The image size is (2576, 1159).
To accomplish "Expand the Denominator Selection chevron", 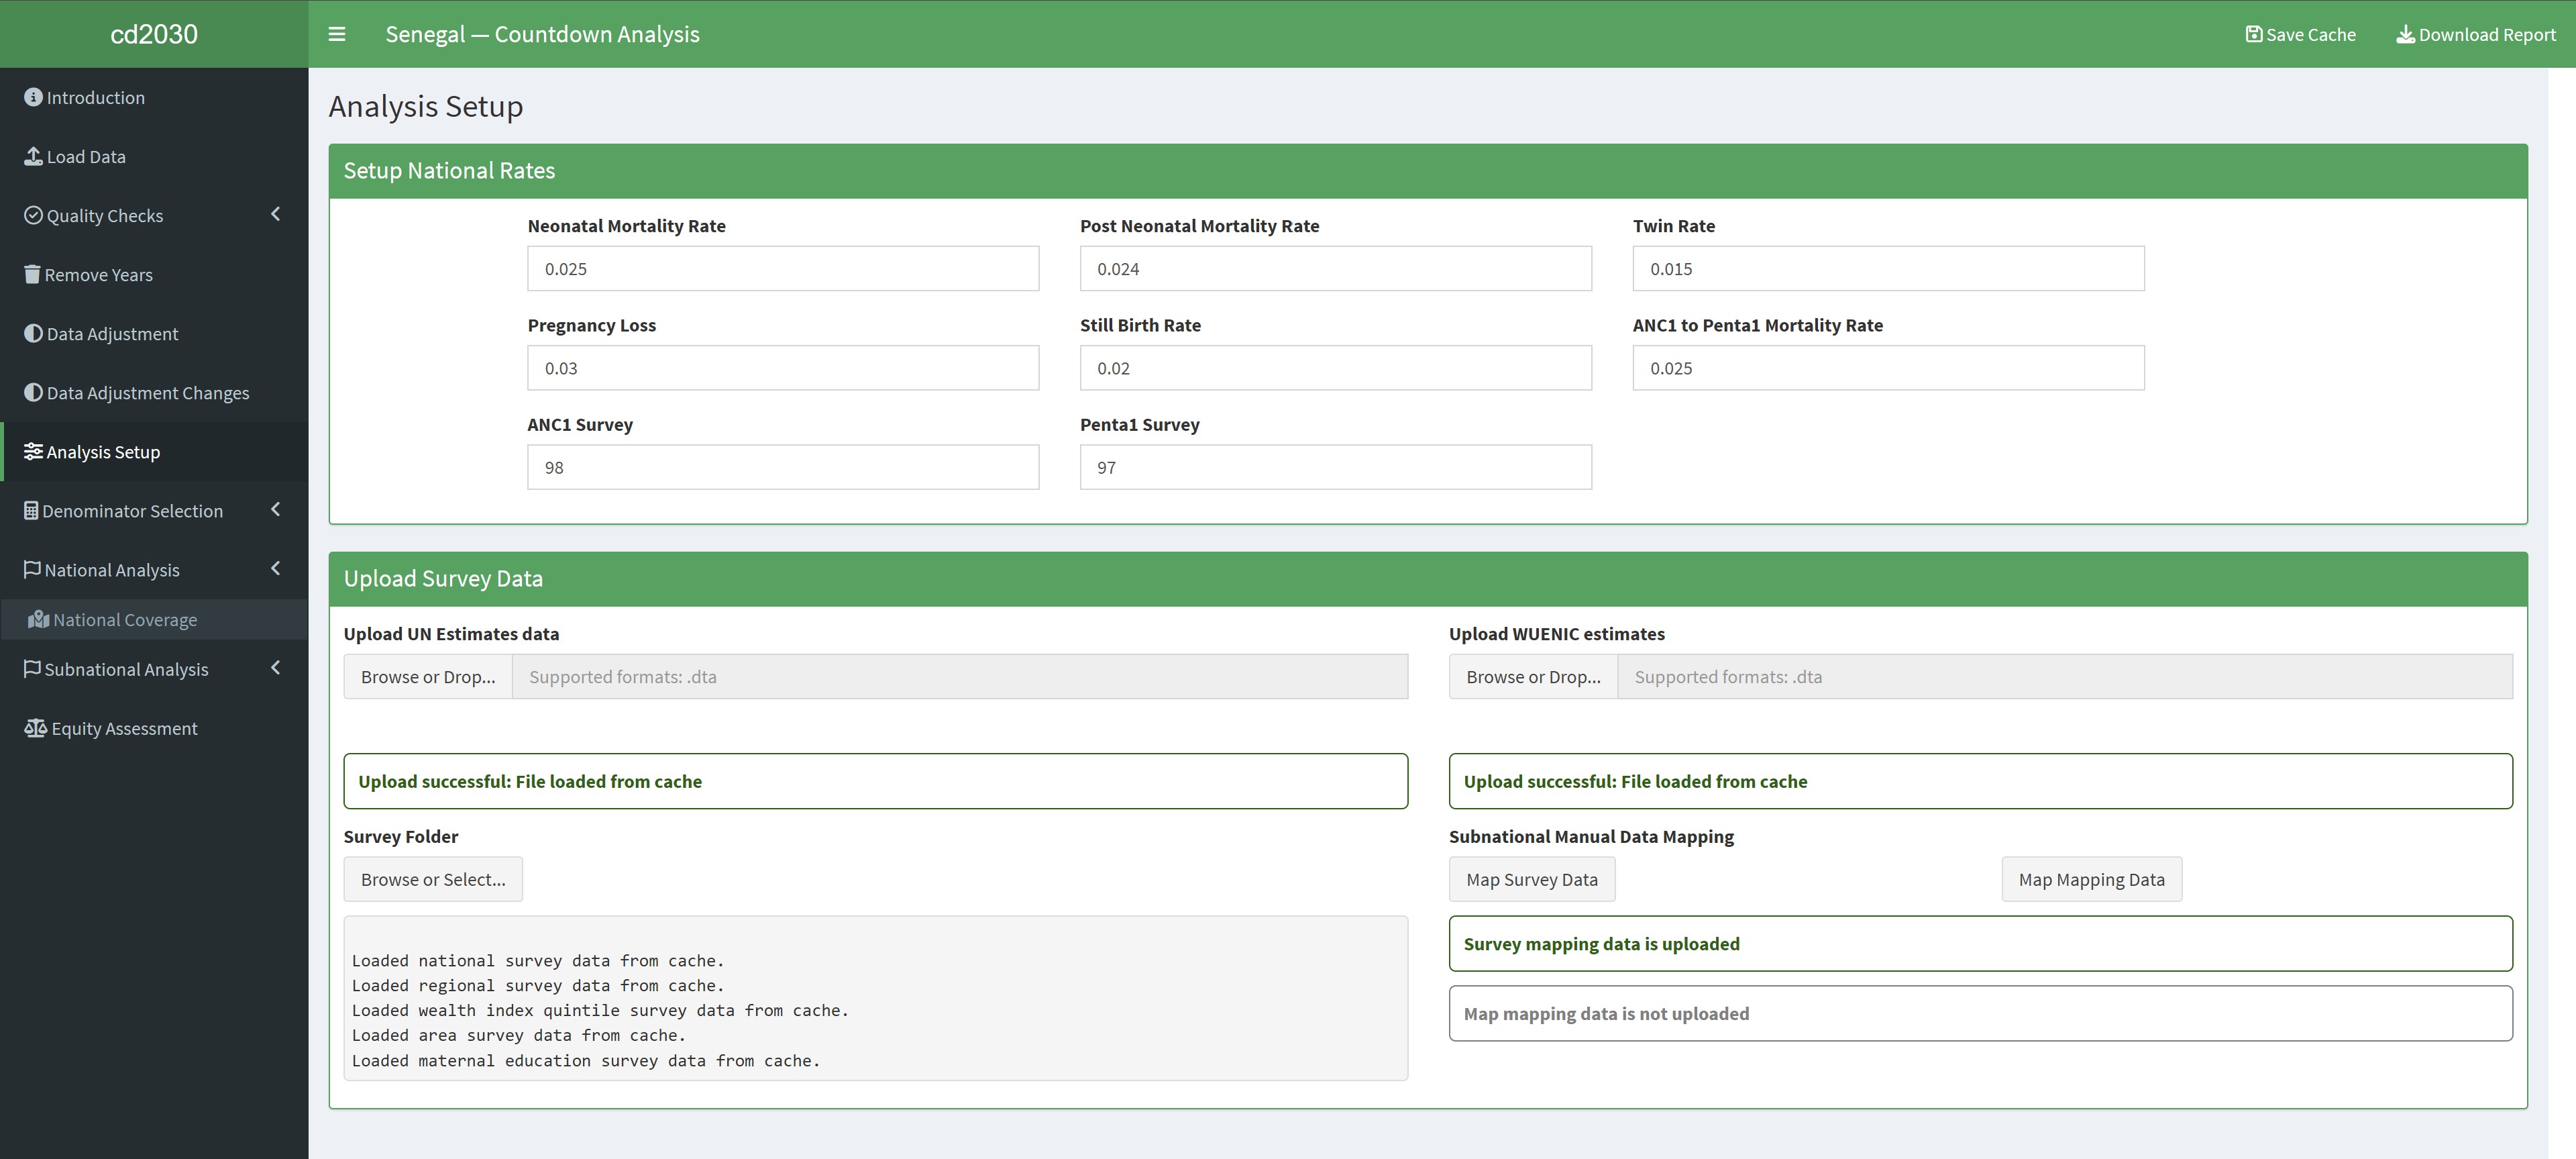I will coord(276,510).
